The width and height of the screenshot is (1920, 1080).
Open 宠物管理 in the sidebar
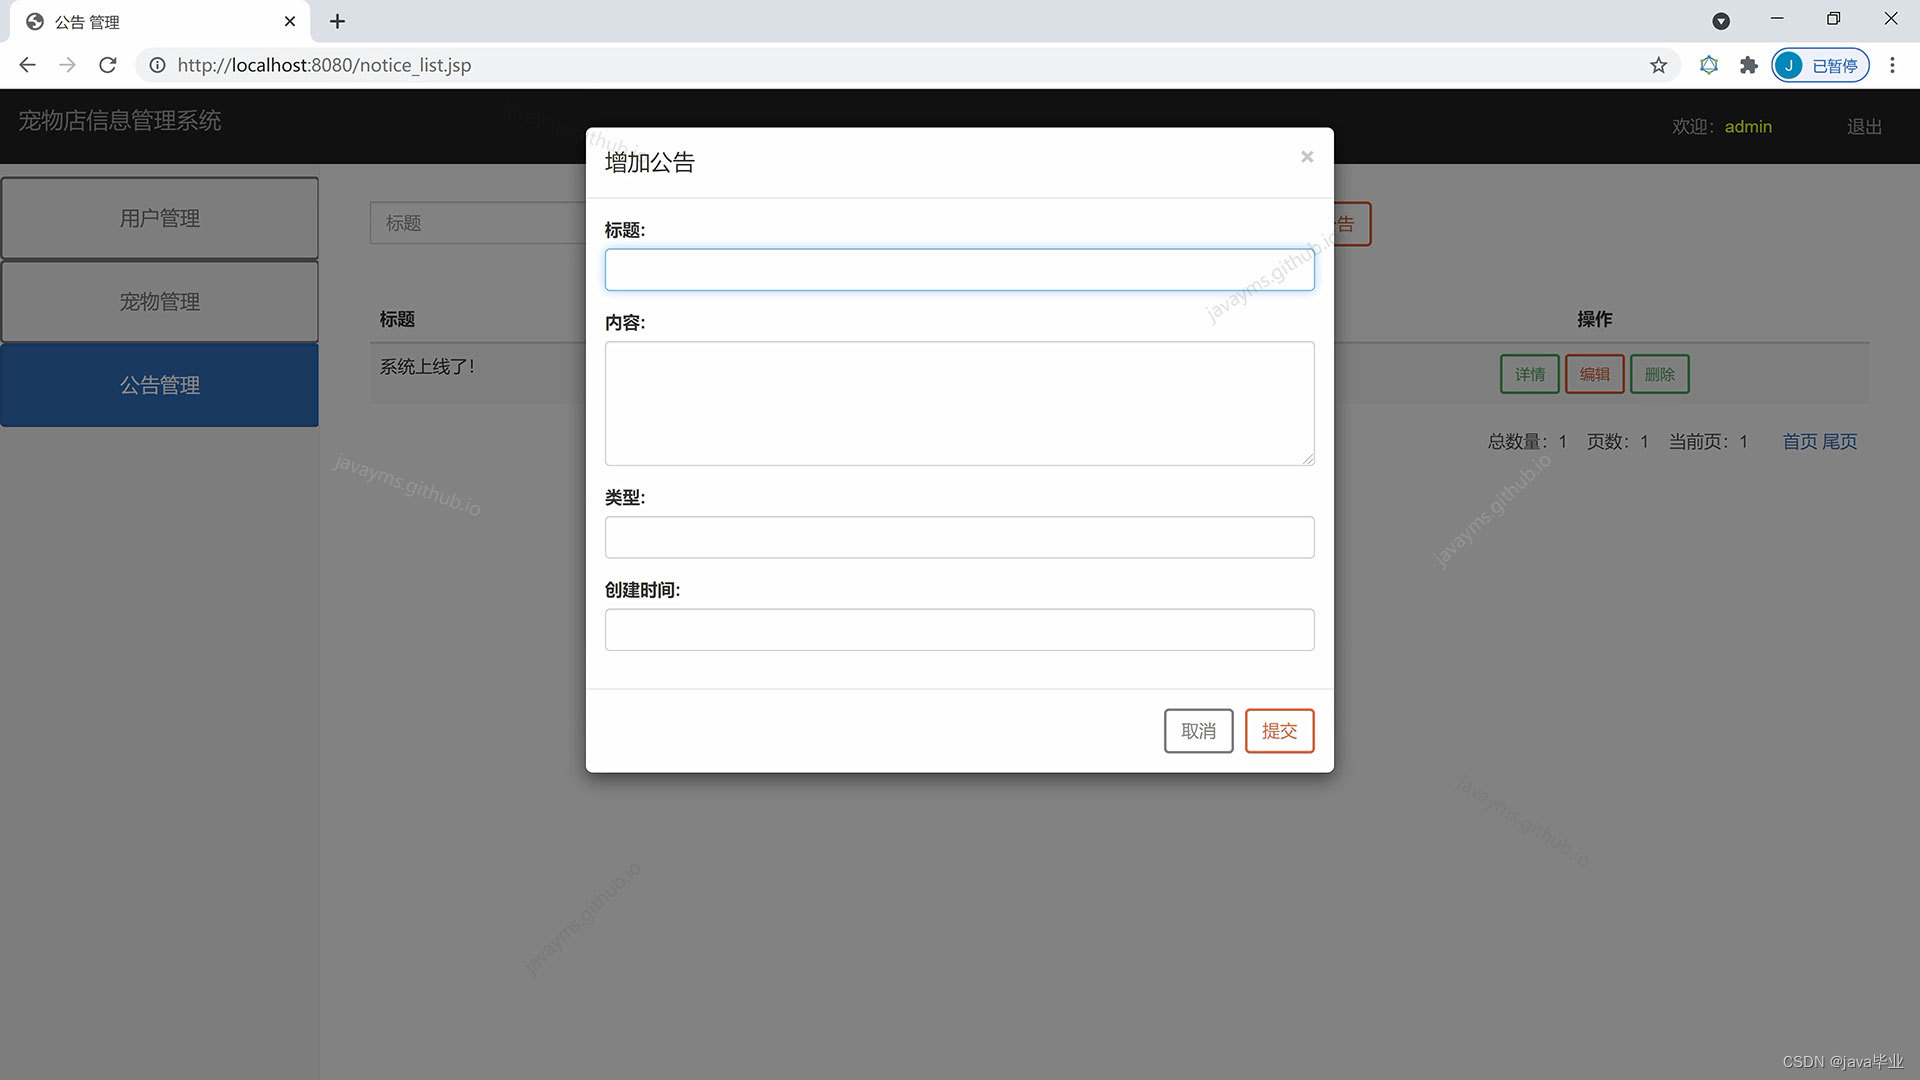click(x=160, y=302)
